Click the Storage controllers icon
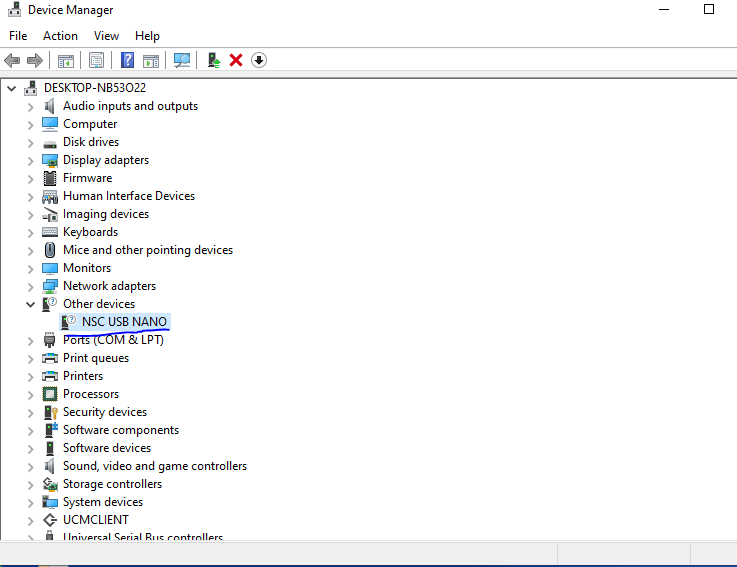This screenshot has width=737, height=567. (x=50, y=484)
